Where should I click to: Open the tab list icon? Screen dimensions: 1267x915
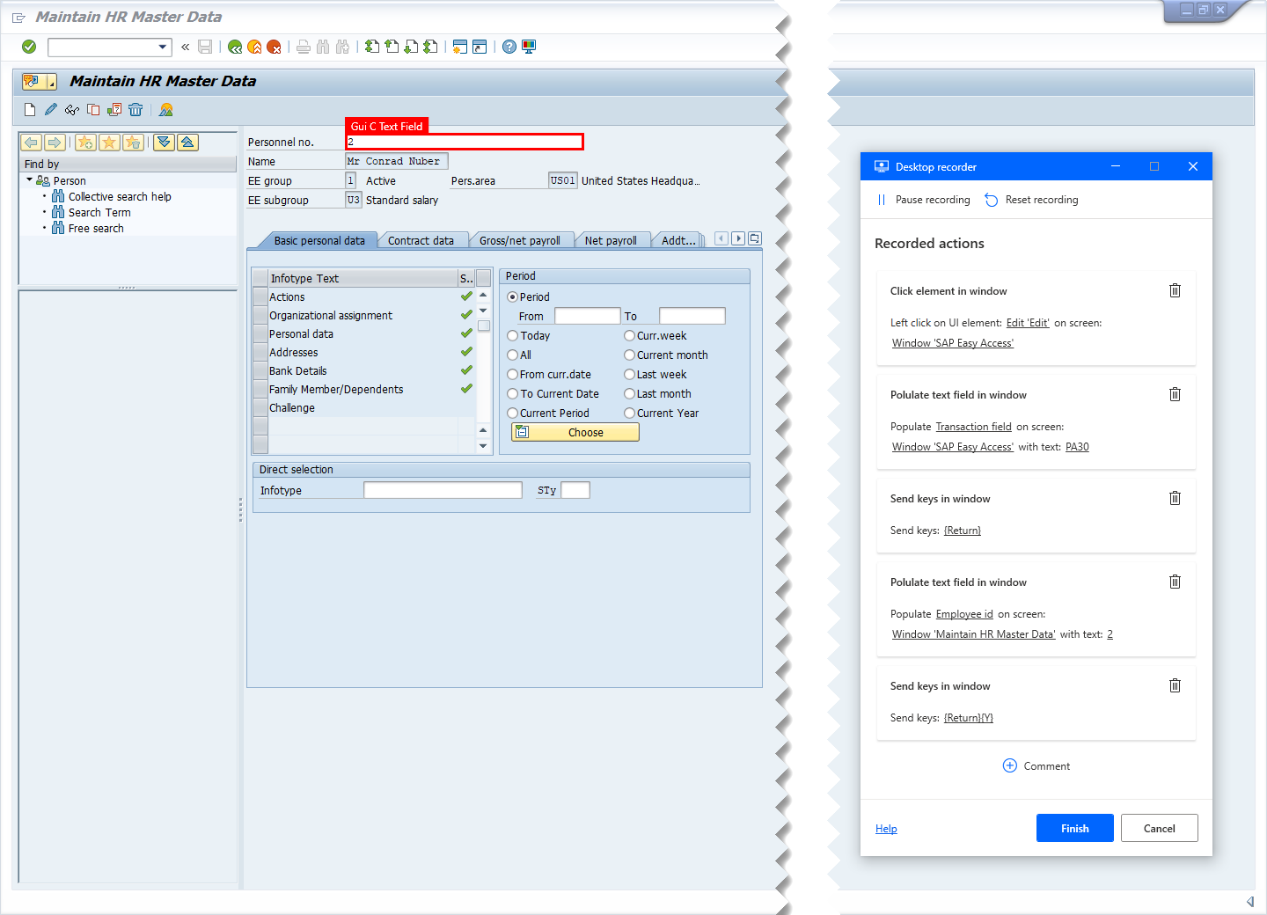point(755,239)
